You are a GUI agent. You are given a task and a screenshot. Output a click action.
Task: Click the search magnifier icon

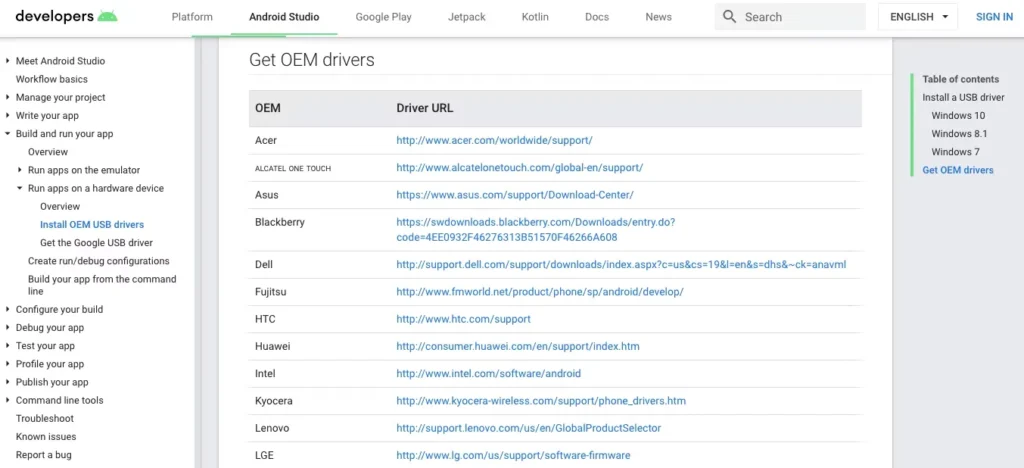pyautogui.click(x=729, y=17)
